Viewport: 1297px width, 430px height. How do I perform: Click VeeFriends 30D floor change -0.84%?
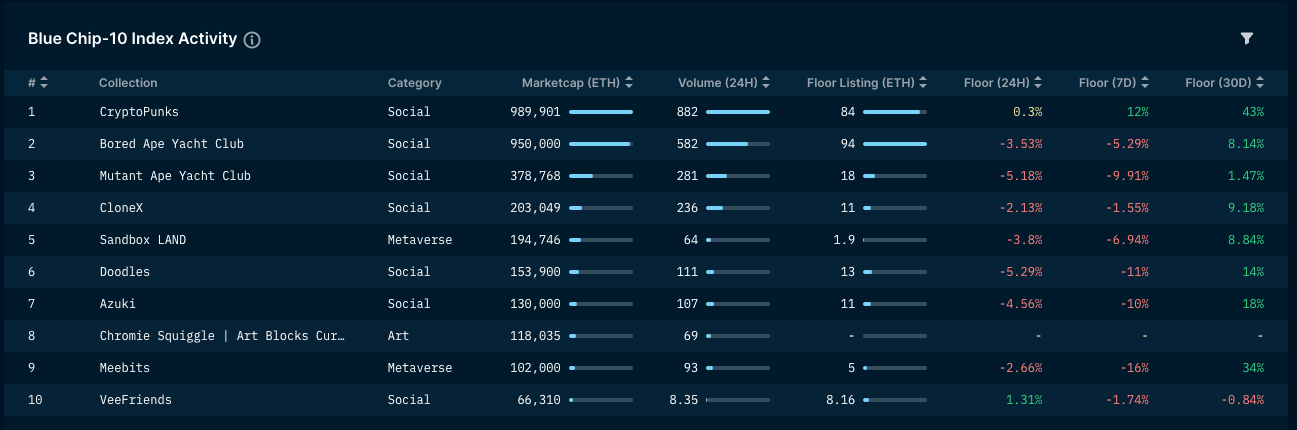click(x=1242, y=400)
